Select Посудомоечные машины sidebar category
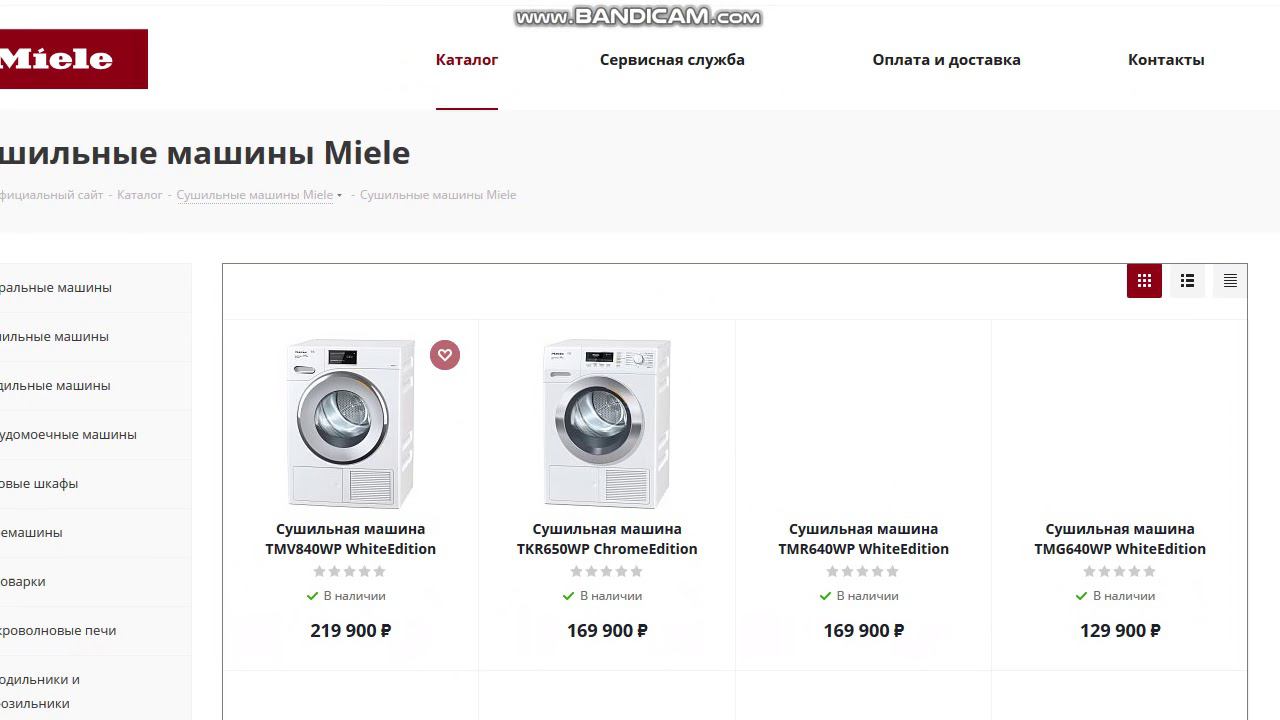Image resolution: width=1280 pixels, height=720 pixels. [x=68, y=435]
